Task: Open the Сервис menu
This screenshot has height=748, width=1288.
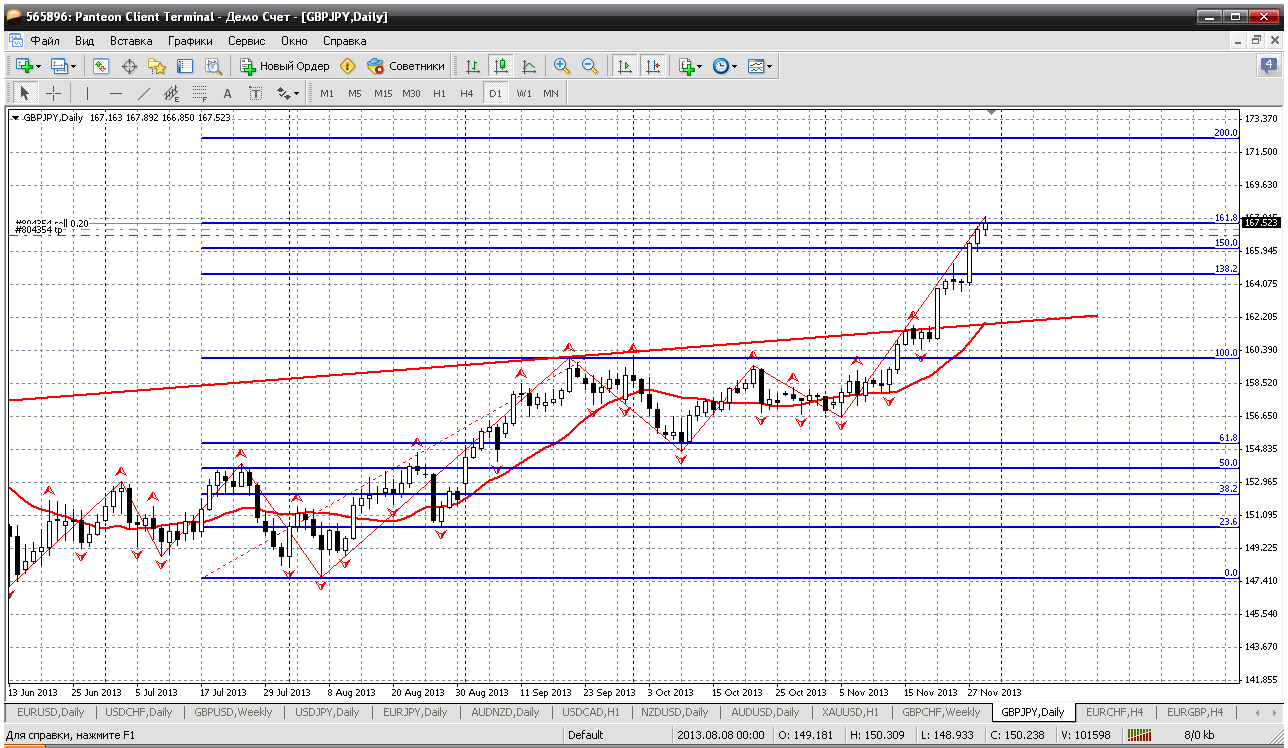Action: pyautogui.click(x=246, y=41)
